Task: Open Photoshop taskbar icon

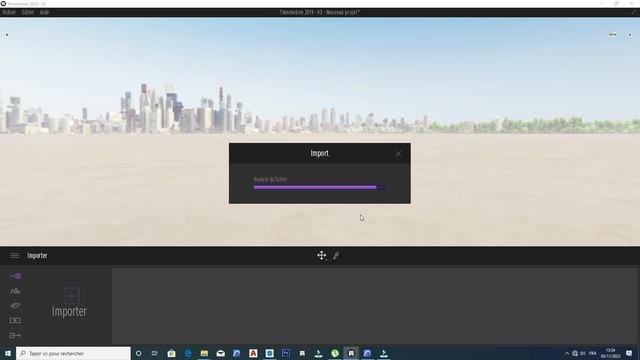Action: coord(286,353)
